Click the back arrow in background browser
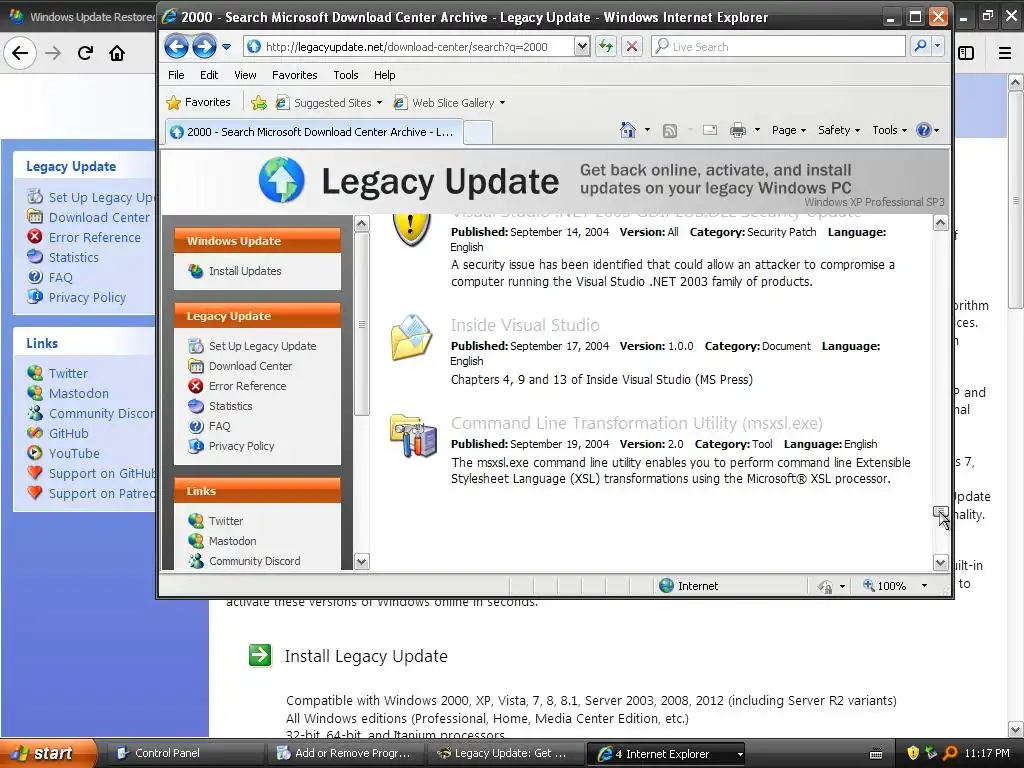The image size is (1024, 768). pyautogui.click(x=20, y=53)
